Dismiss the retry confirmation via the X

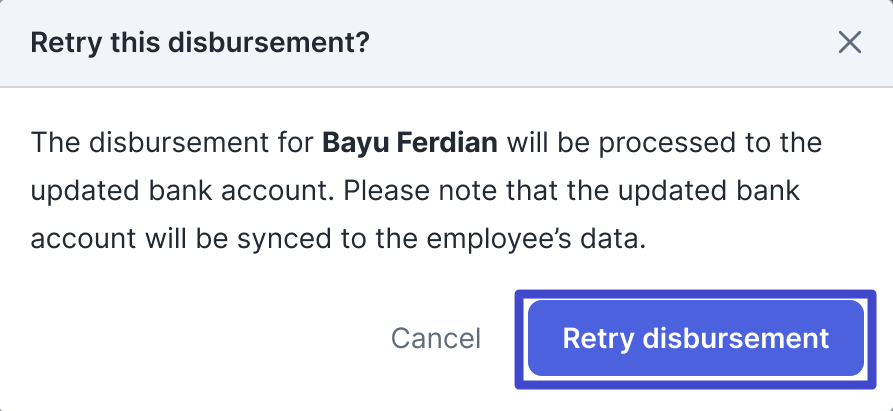[x=850, y=42]
